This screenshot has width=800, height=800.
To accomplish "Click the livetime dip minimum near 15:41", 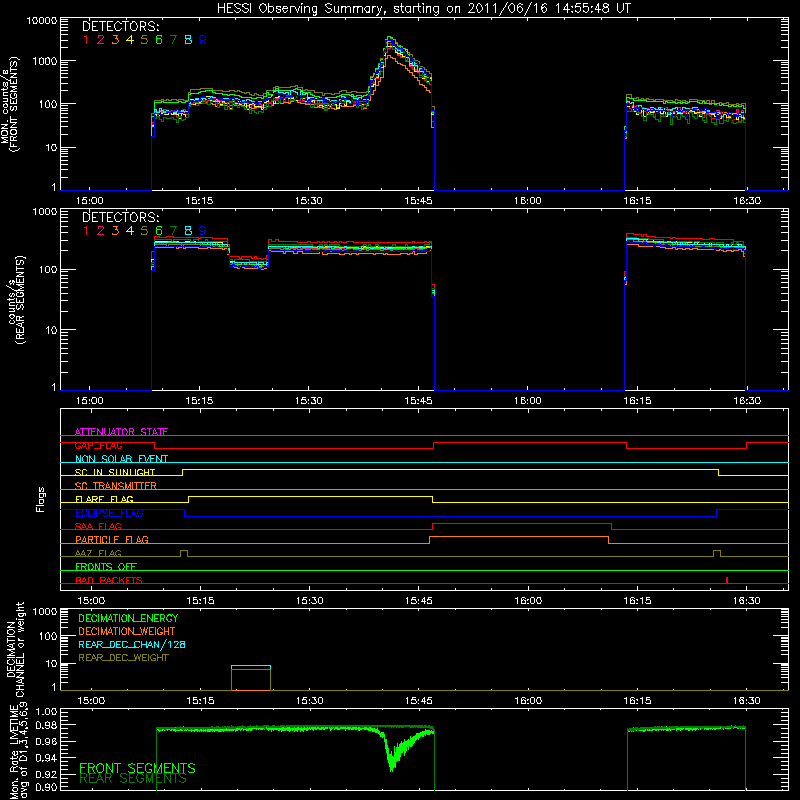I will (392, 768).
